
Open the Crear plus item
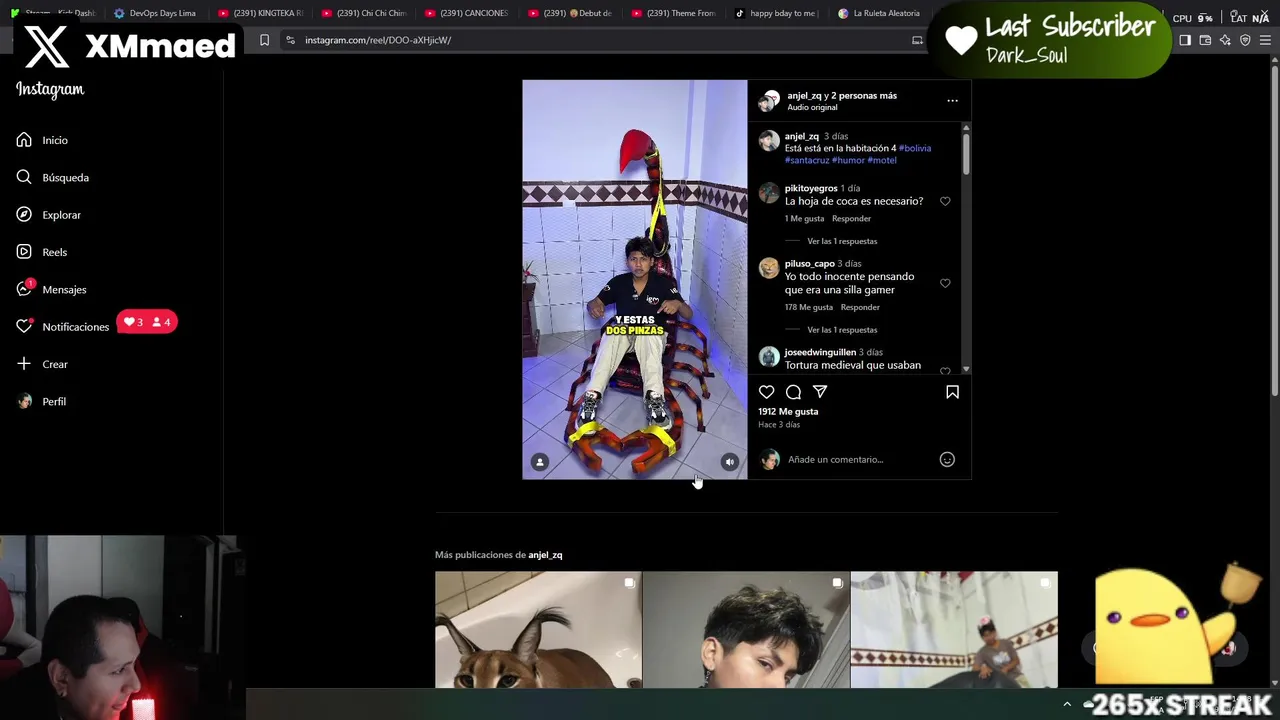pyautogui.click(x=42, y=364)
